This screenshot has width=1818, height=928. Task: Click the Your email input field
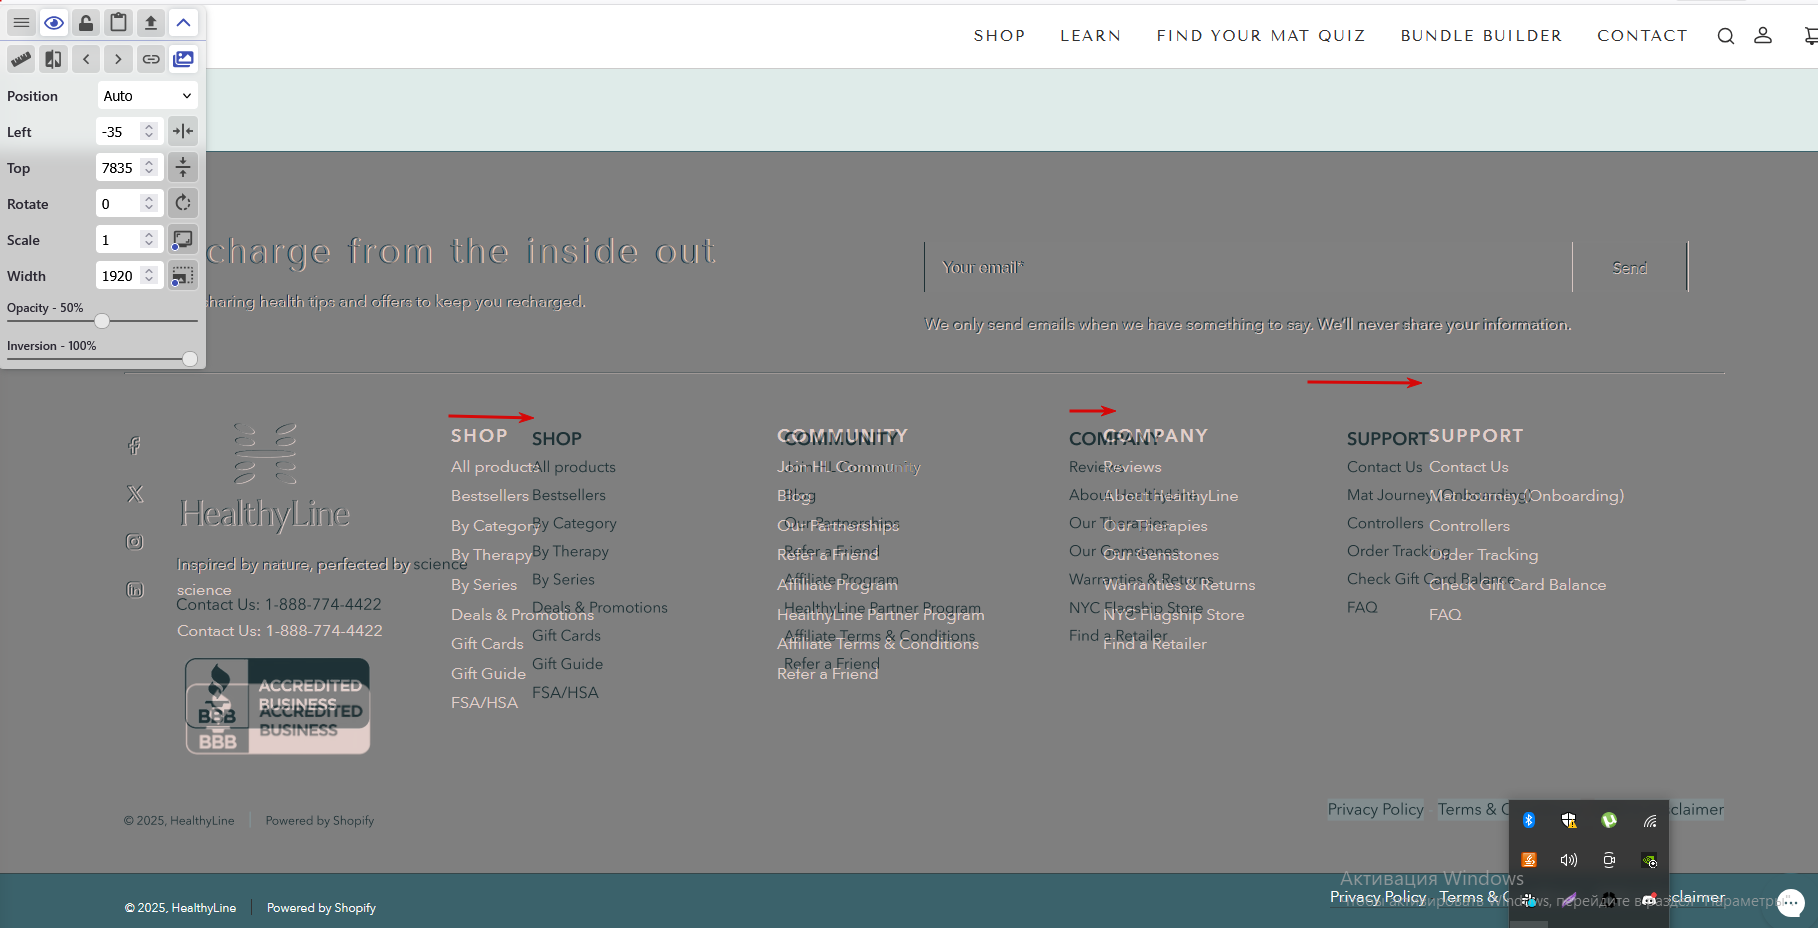(1248, 267)
